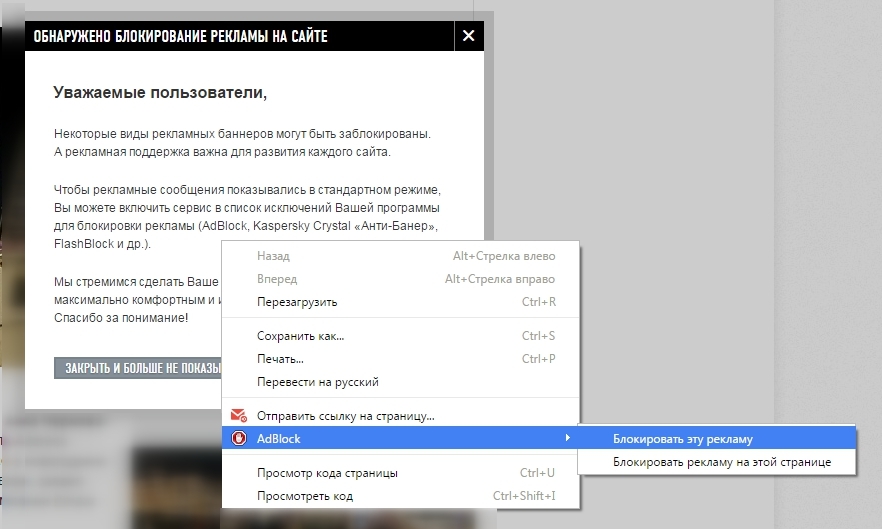Expand the AdBlock submenu arrow
The width and height of the screenshot is (882, 529).
(x=568, y=438)
